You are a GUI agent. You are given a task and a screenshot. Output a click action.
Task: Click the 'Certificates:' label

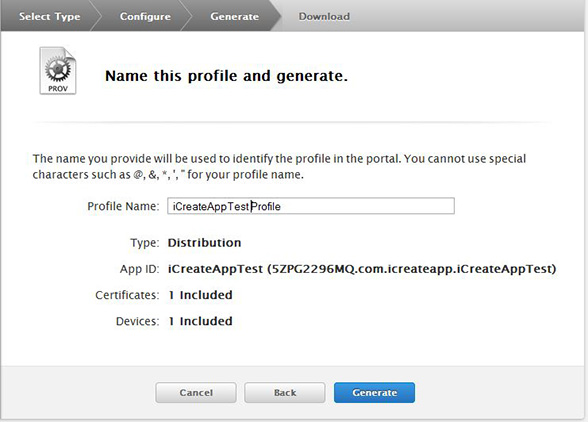pos(128,295)
